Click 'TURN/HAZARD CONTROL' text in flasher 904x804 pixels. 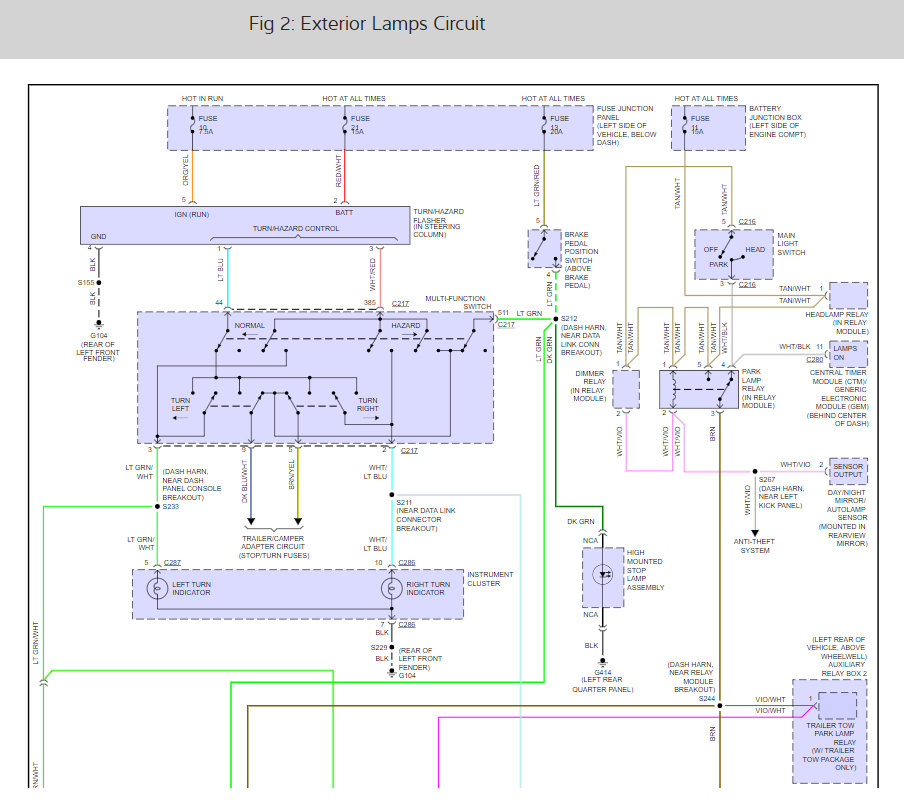(296, 229)
